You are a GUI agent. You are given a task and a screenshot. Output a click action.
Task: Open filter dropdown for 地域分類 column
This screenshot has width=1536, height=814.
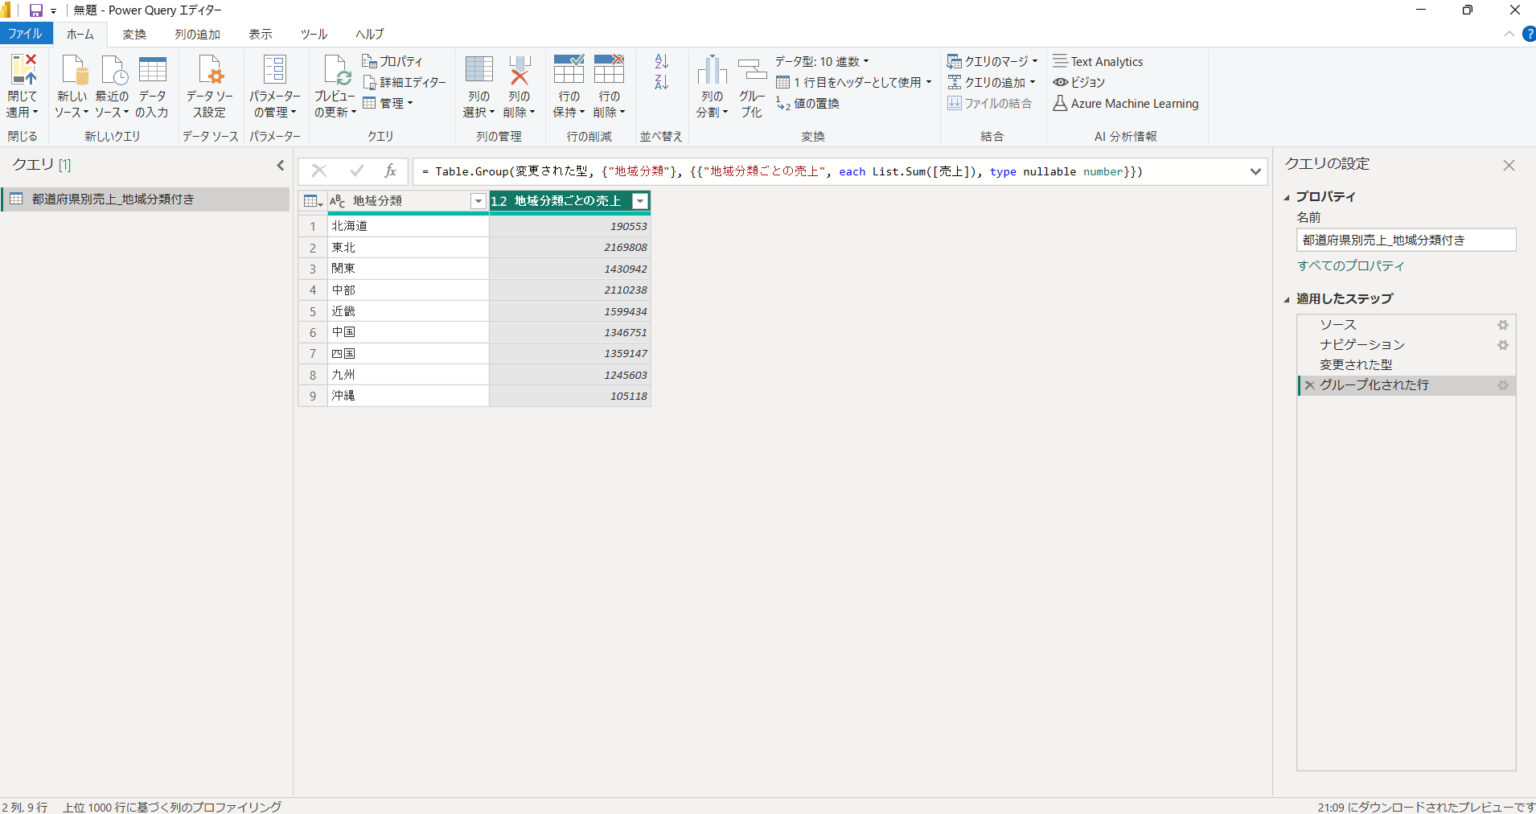click(478, 201)
